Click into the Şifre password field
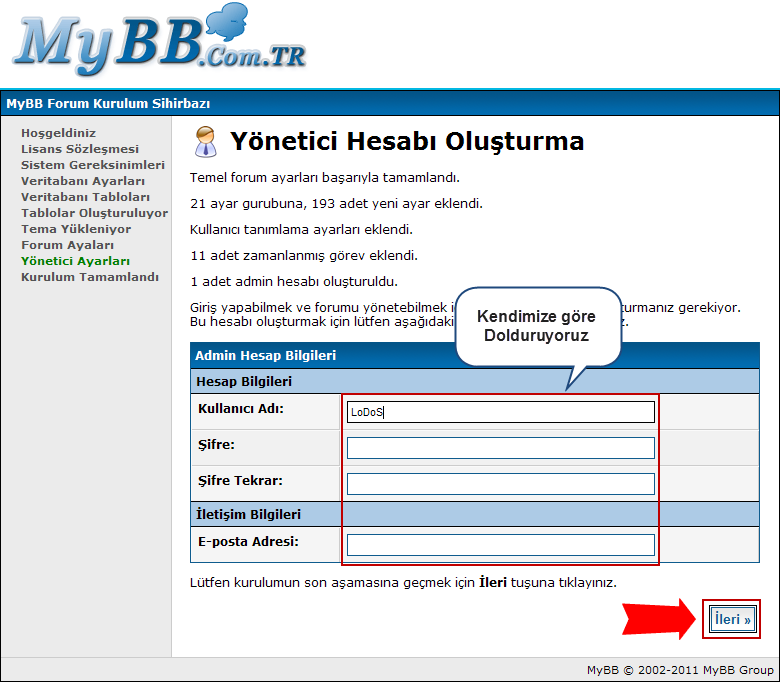The image size is (780, 682). point(500,448)
